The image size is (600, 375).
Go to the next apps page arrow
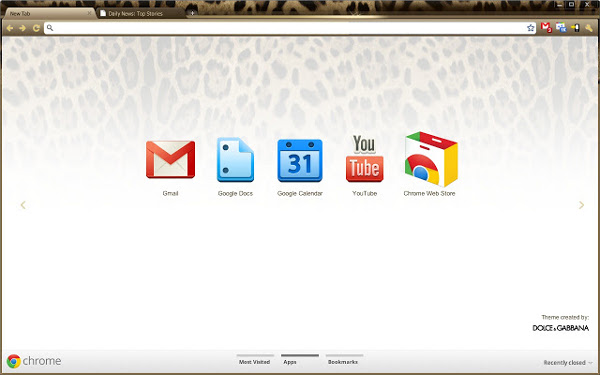(x=581, y=205)
